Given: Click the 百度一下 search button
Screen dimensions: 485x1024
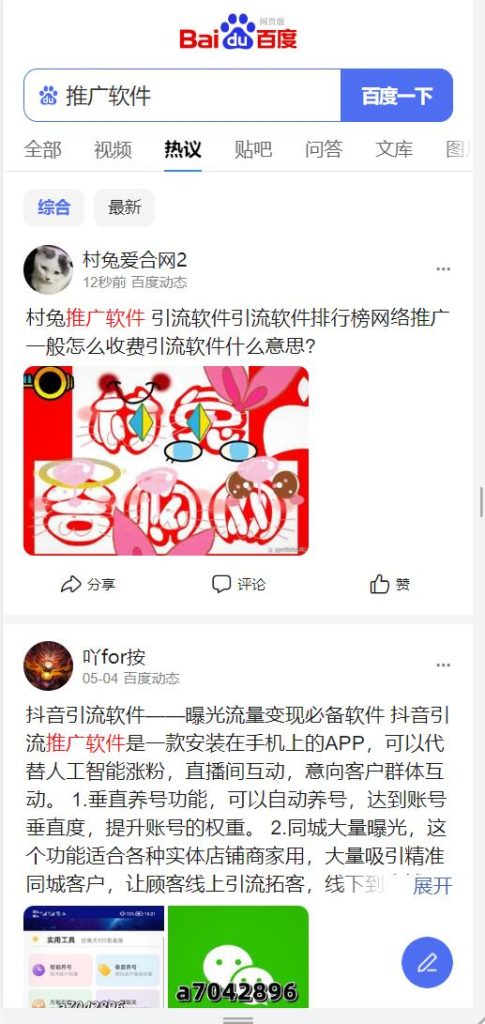Looking at the screenshot, I should coord(397,95).
